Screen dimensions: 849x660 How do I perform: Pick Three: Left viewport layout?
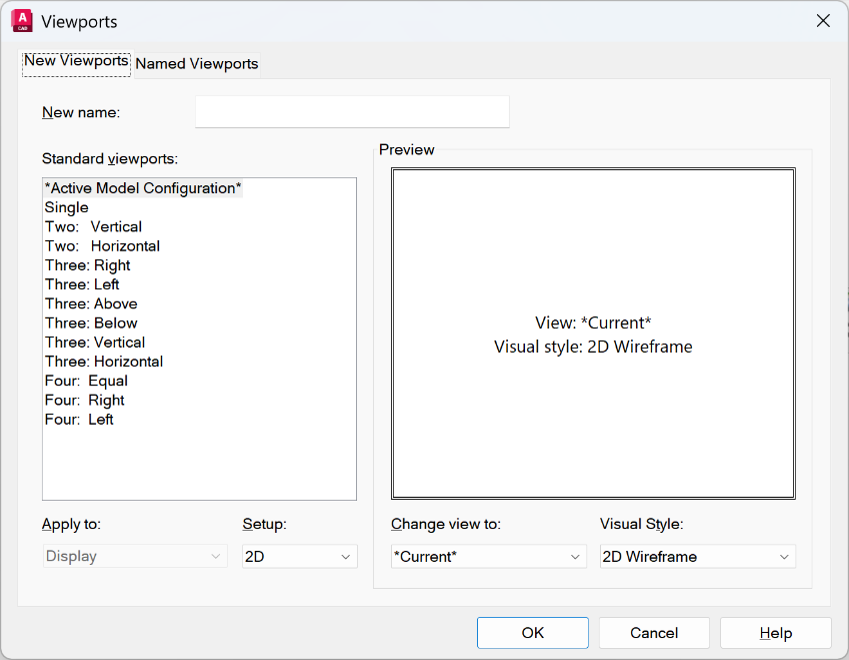(x=82, y=284)
